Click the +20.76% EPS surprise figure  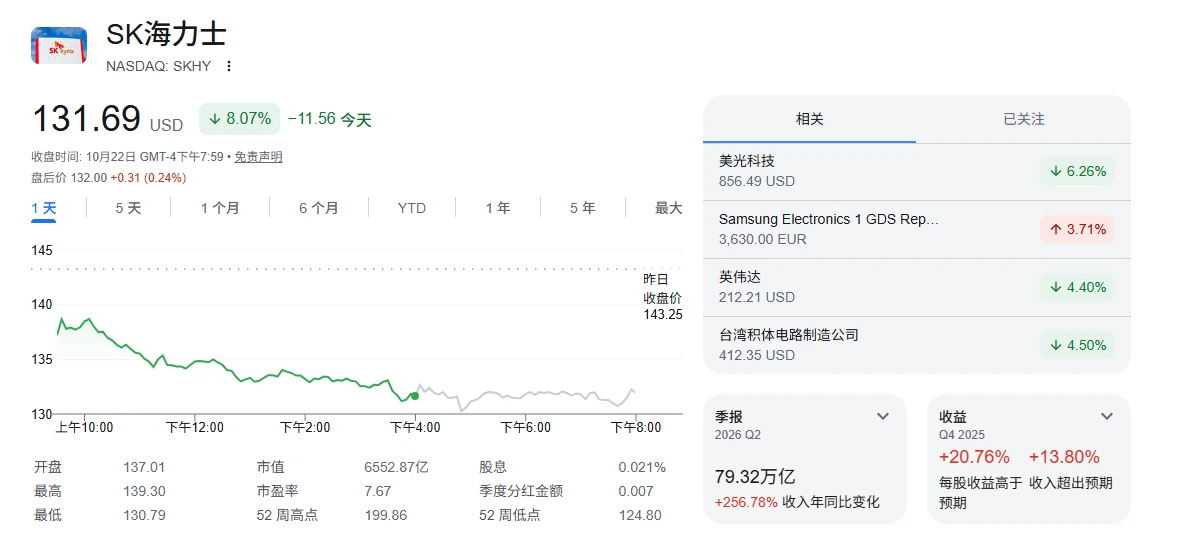pos(974,457)
